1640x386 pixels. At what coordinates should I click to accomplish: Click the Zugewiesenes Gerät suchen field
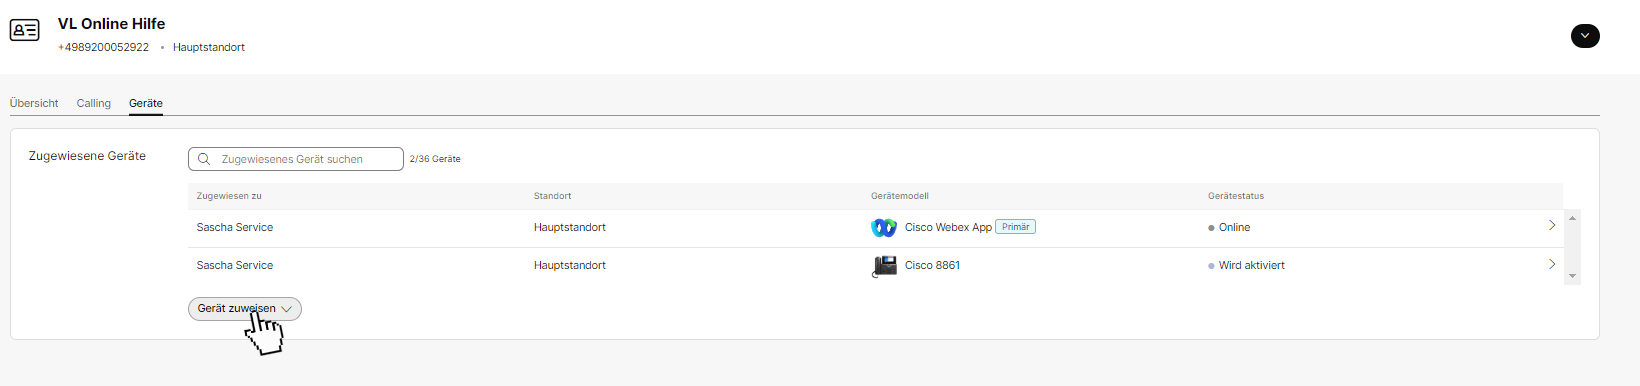[296, 159]
